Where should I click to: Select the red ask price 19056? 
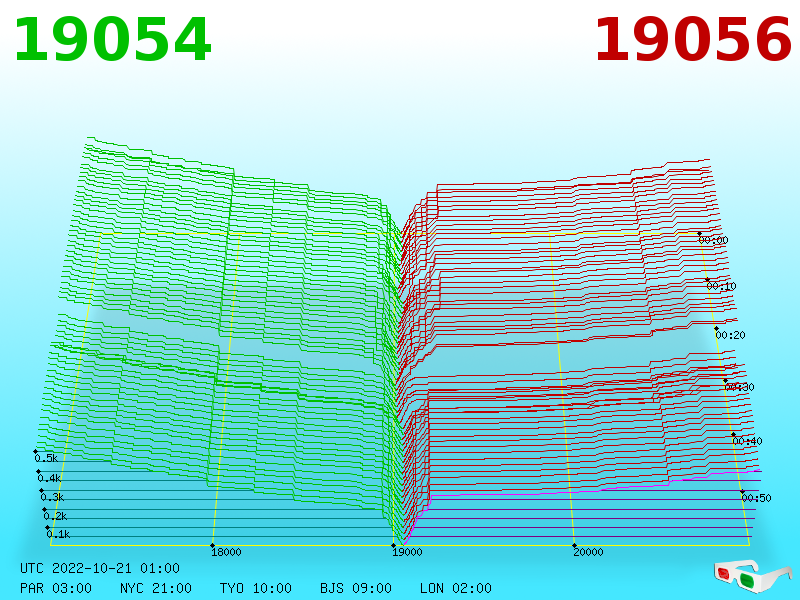click(693, 40)
